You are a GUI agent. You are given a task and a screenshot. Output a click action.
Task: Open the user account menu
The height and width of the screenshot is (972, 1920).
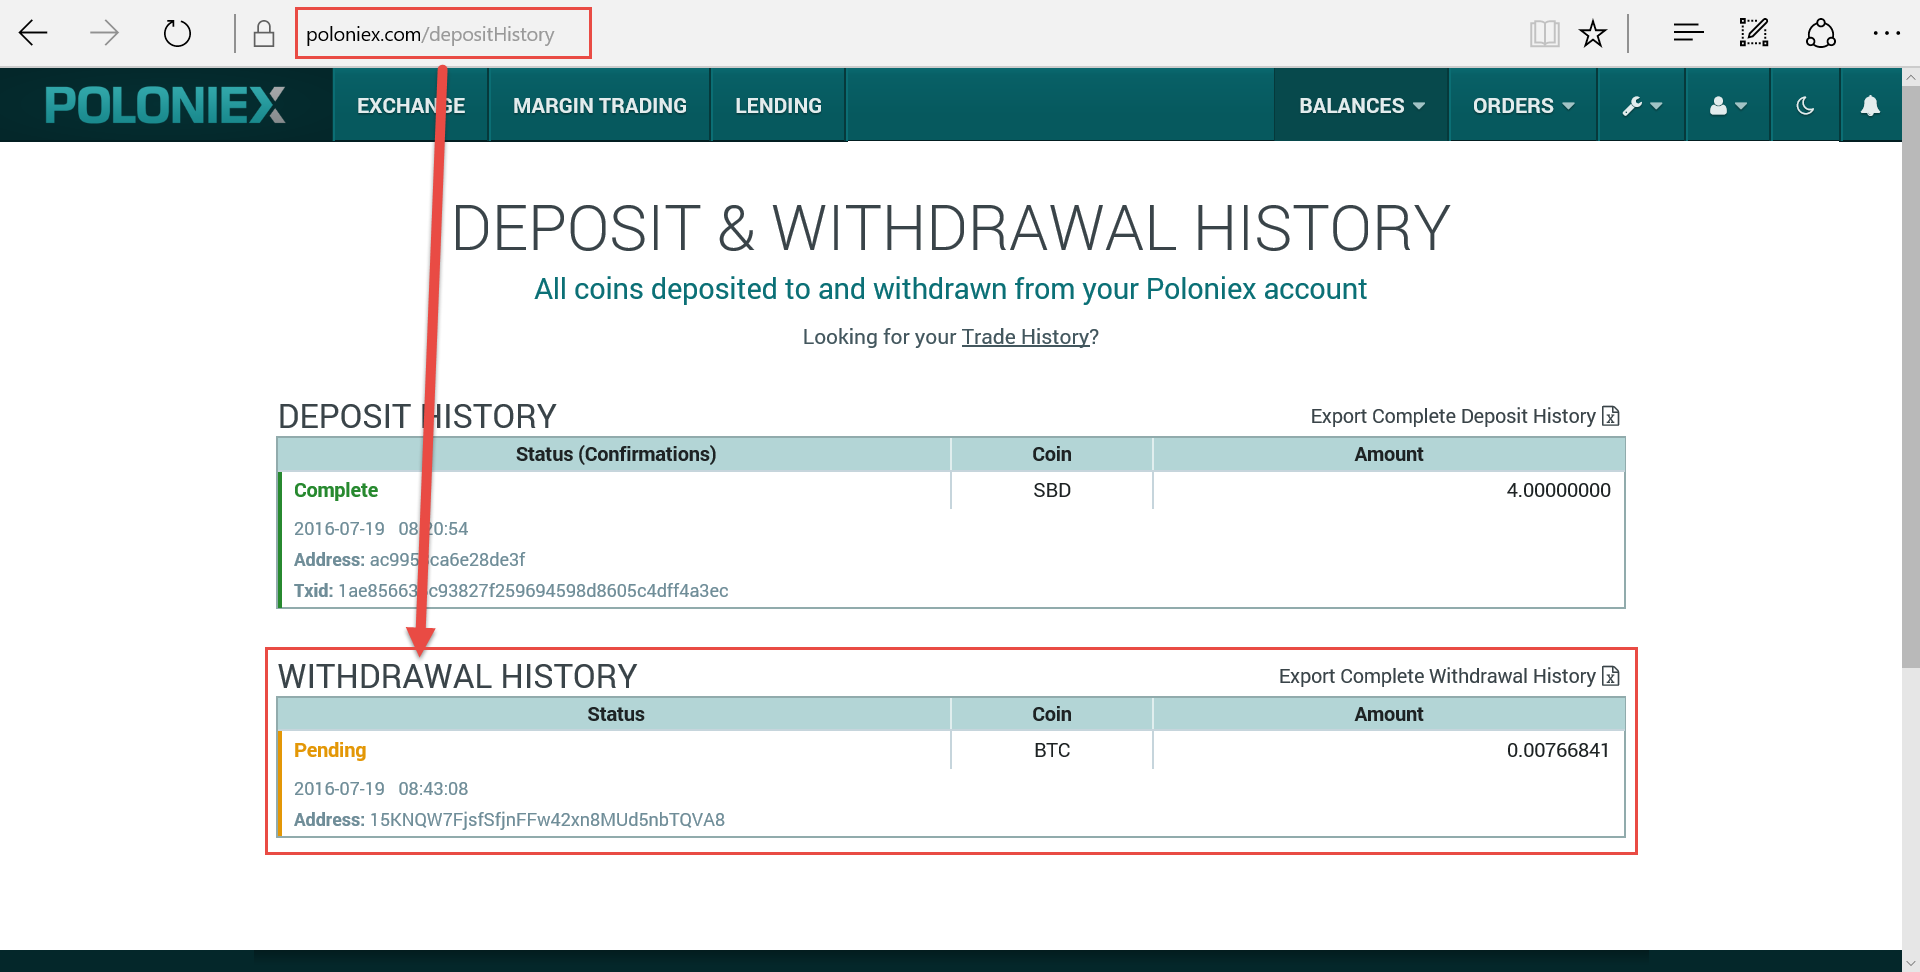click(1728, 105)
